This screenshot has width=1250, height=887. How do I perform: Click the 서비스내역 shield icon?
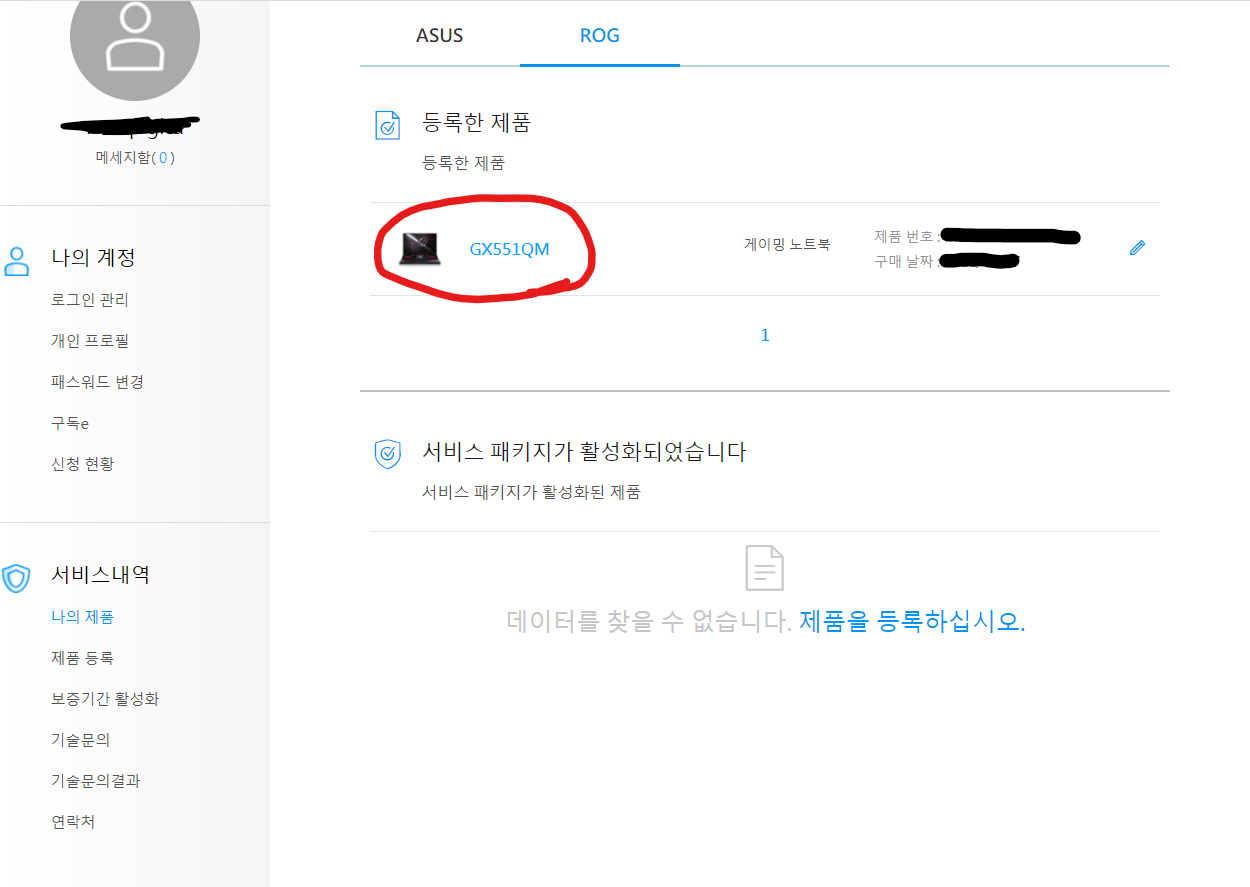click(17, 578)
